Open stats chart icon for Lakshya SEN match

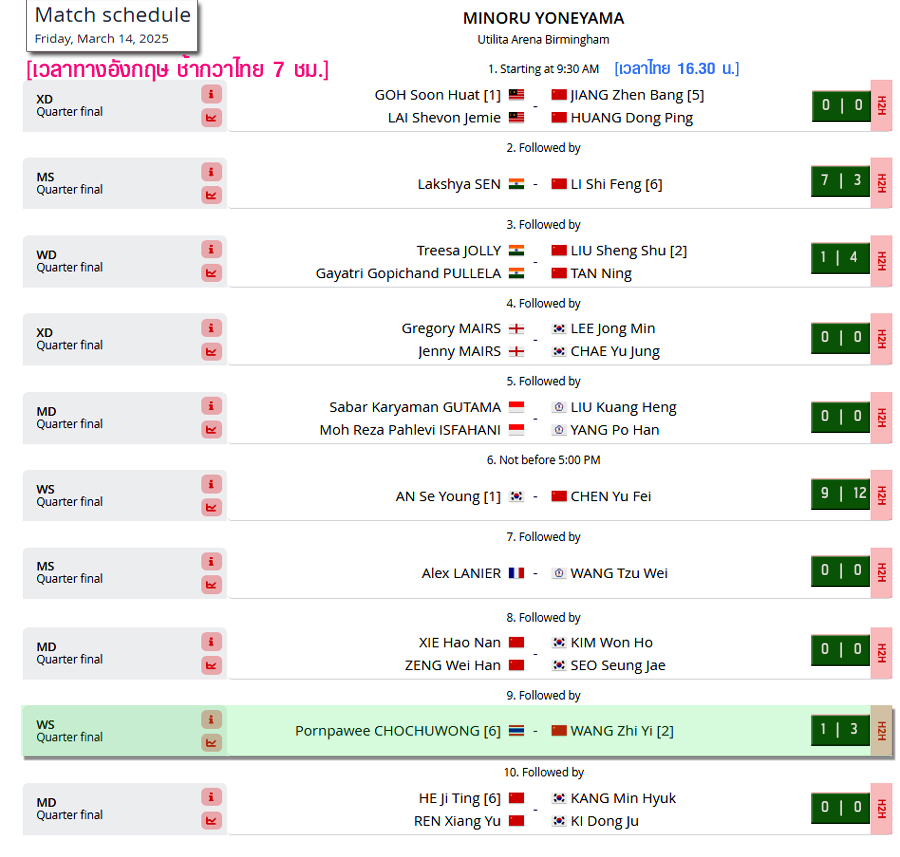coord(211,195)
